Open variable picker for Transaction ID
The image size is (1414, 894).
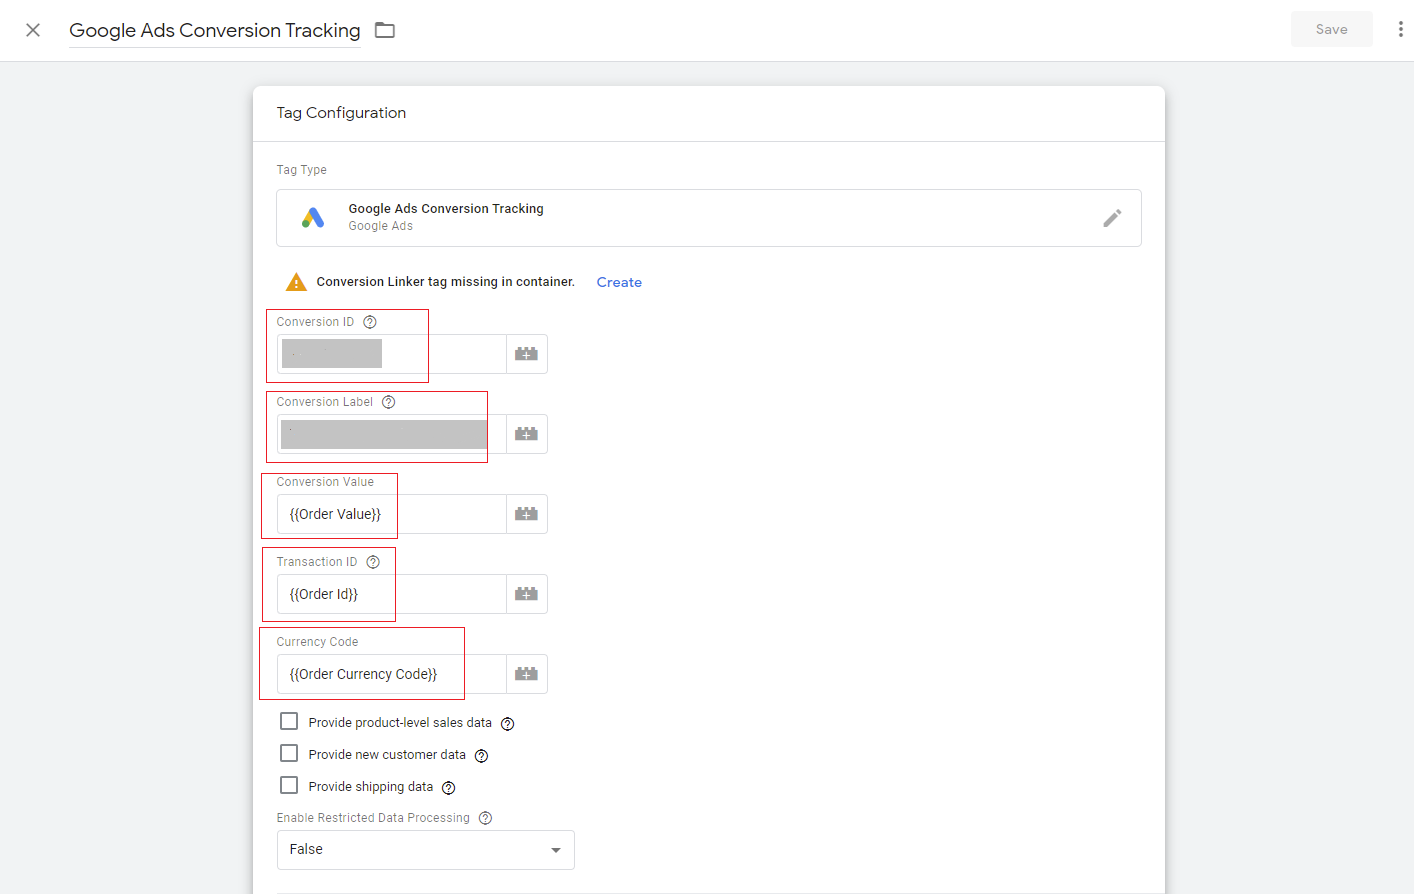point(526,594)
